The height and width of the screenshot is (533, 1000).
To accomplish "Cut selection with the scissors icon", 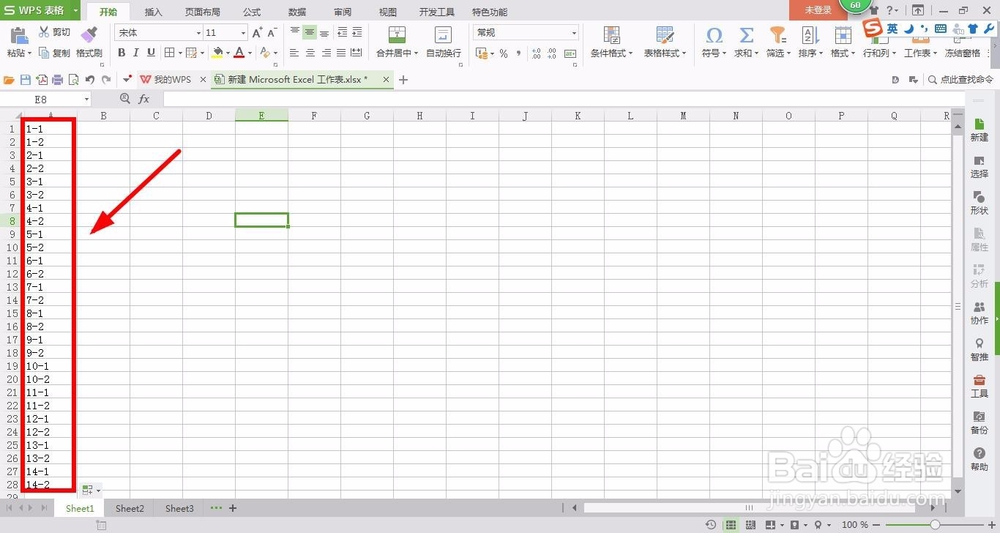I will [44, 32].
